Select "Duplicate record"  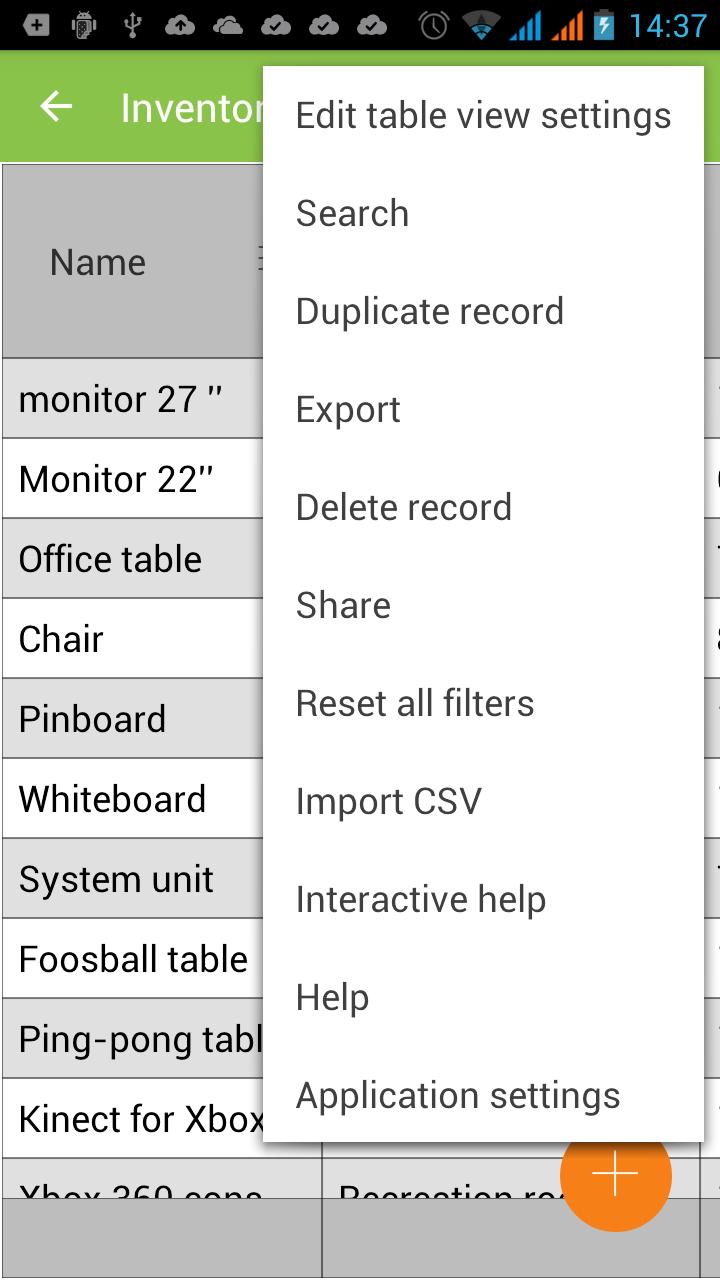[430, 310]
